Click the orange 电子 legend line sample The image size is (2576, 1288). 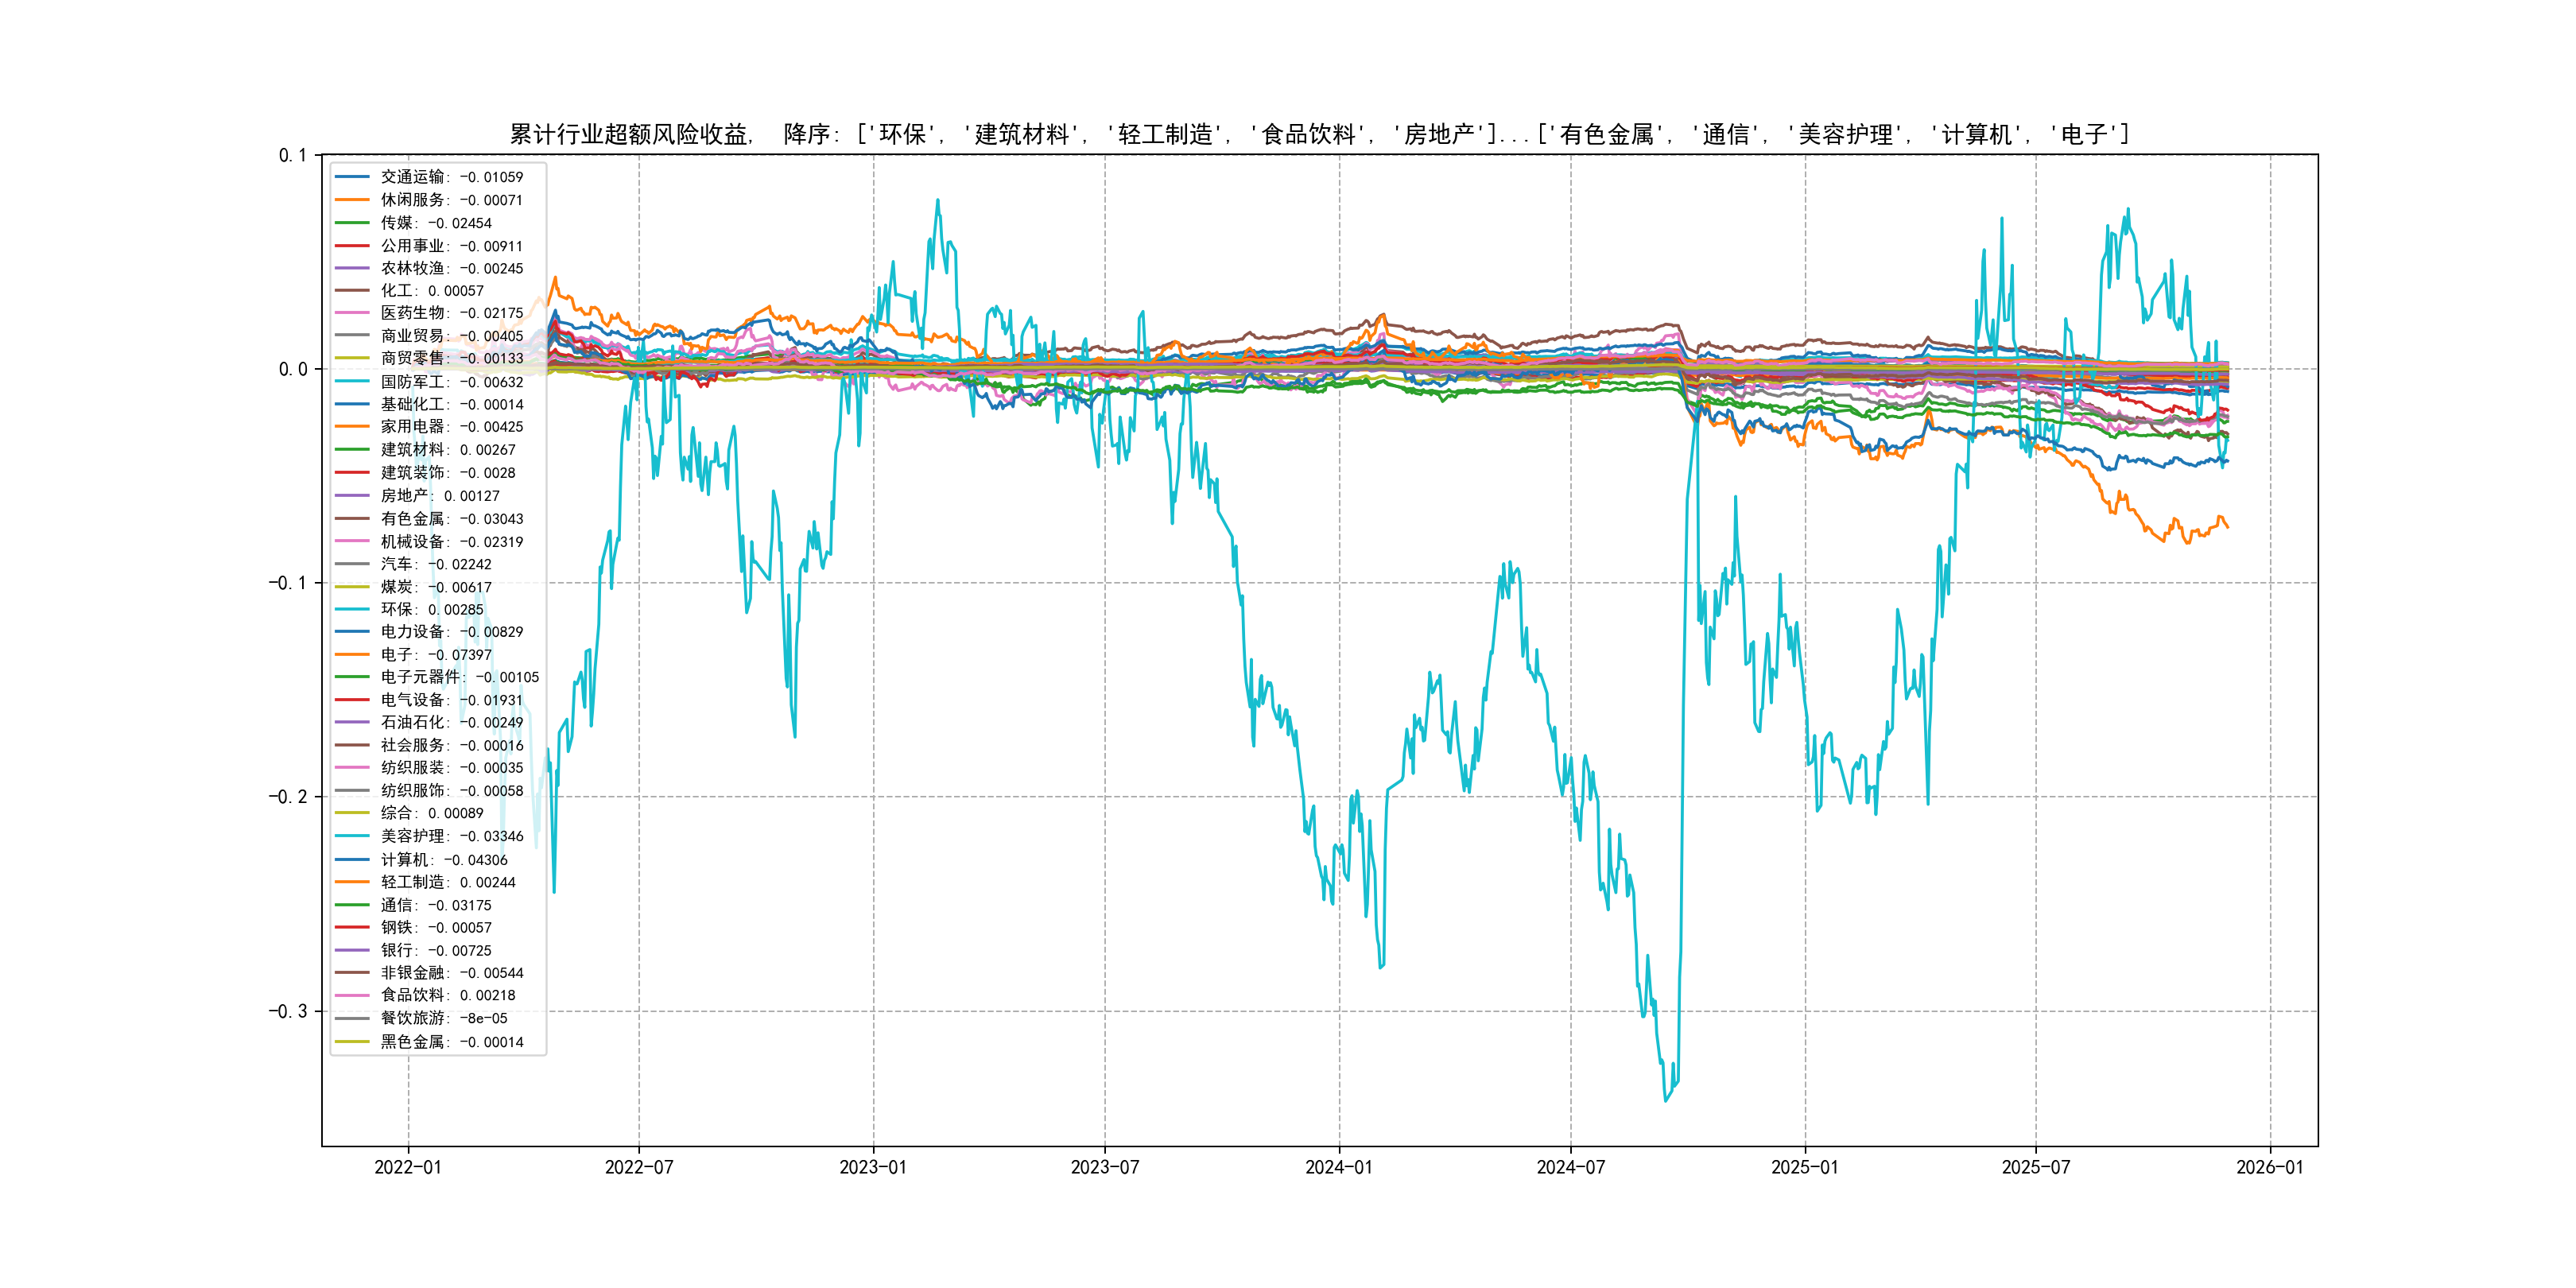[352, 655]
